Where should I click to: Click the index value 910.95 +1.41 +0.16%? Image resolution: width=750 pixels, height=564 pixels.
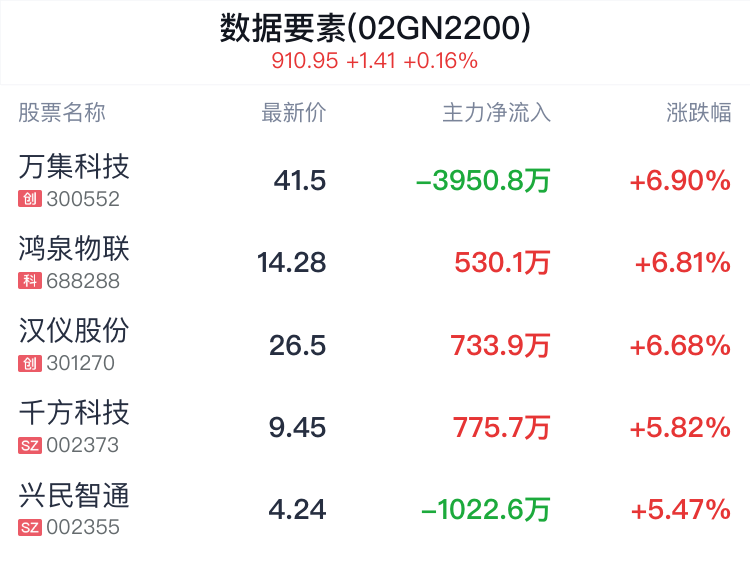(375, 61)
